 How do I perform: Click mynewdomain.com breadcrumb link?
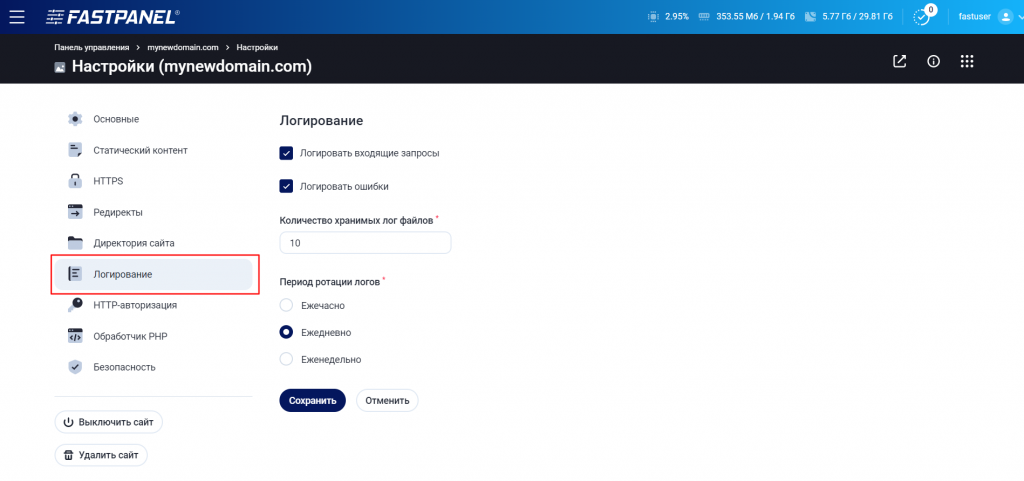pos(183,48)
